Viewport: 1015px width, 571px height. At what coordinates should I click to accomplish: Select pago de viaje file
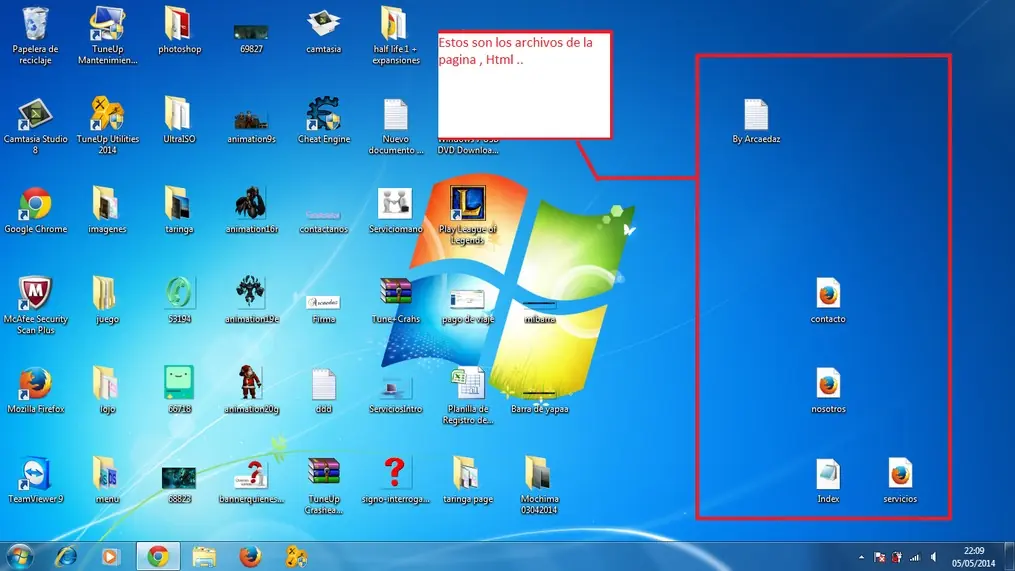coord(467,300)
